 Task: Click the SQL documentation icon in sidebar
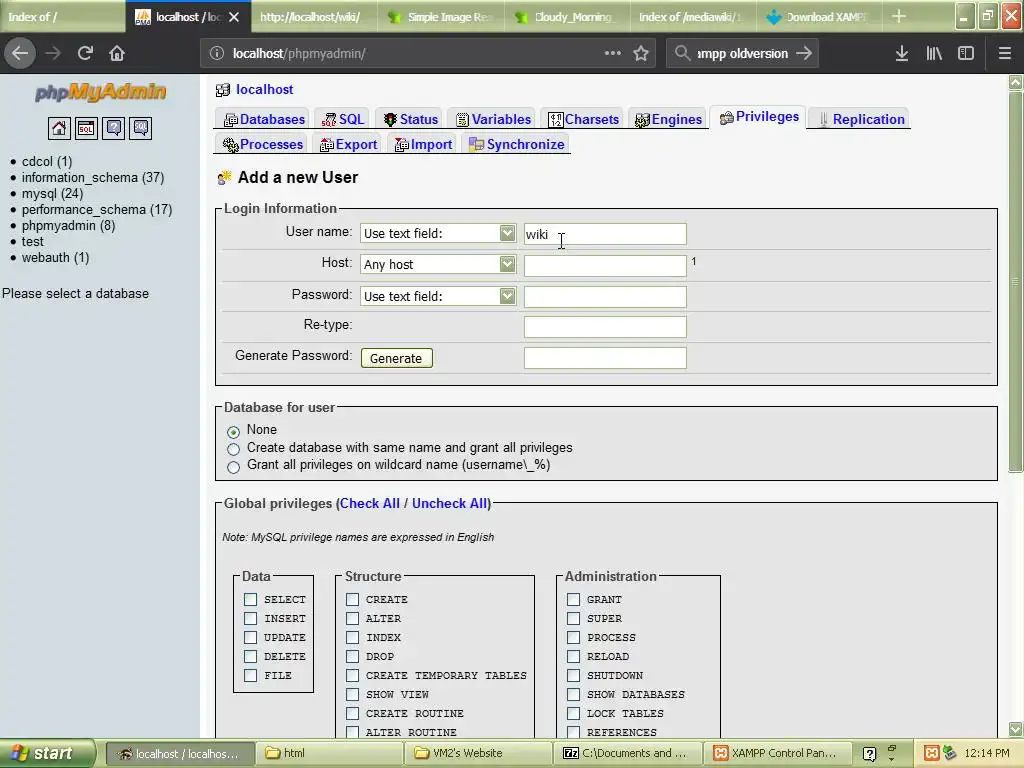tap(140, 128)
